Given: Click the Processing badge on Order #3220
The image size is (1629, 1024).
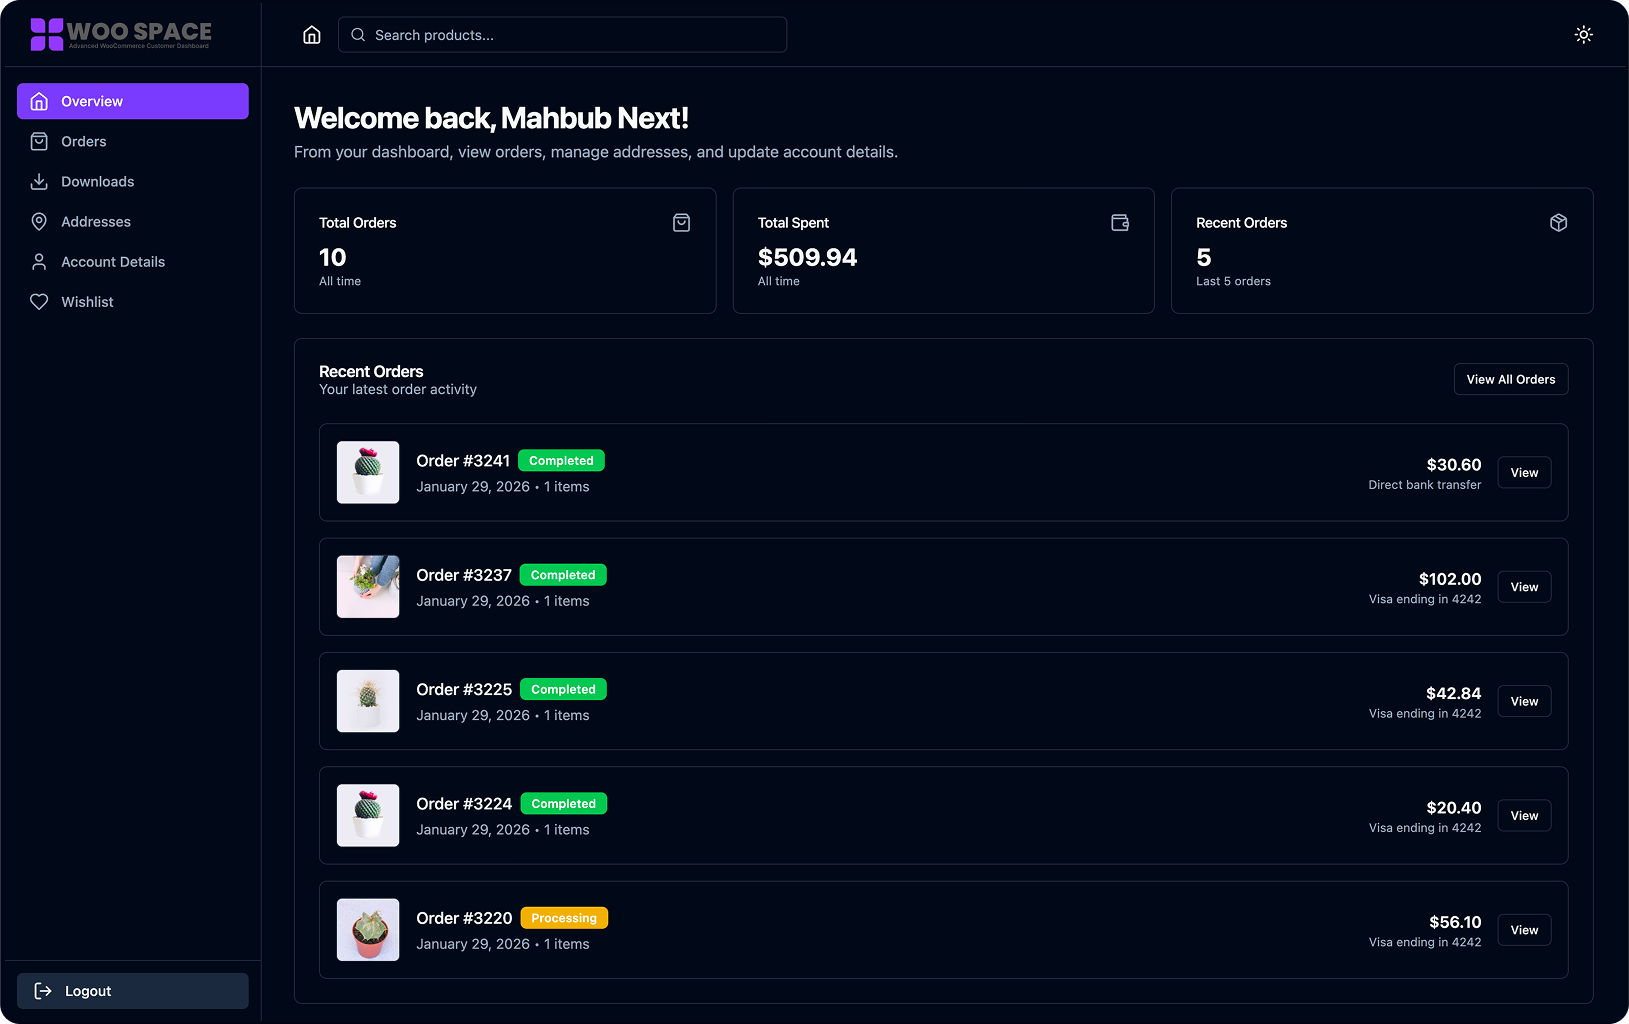Looking at the screenshot, I should point(564,917).
